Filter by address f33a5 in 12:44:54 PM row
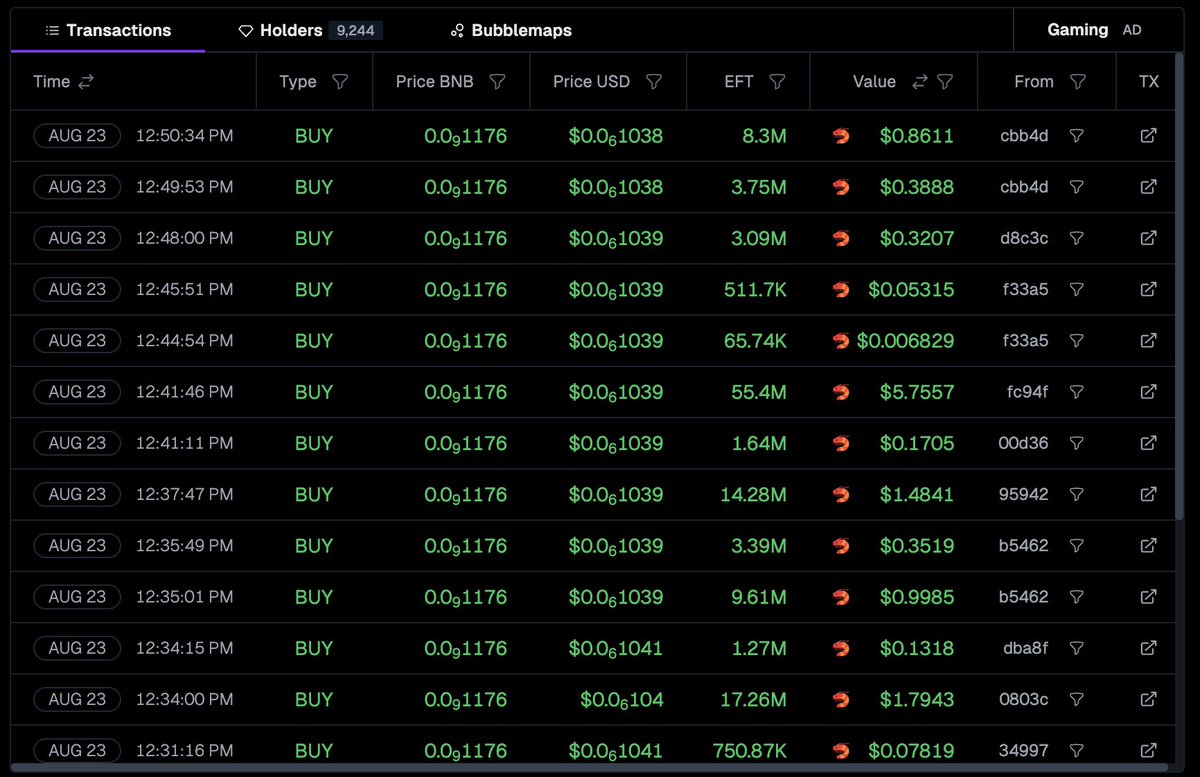1200x777 pixels. tap(1077, 341)
